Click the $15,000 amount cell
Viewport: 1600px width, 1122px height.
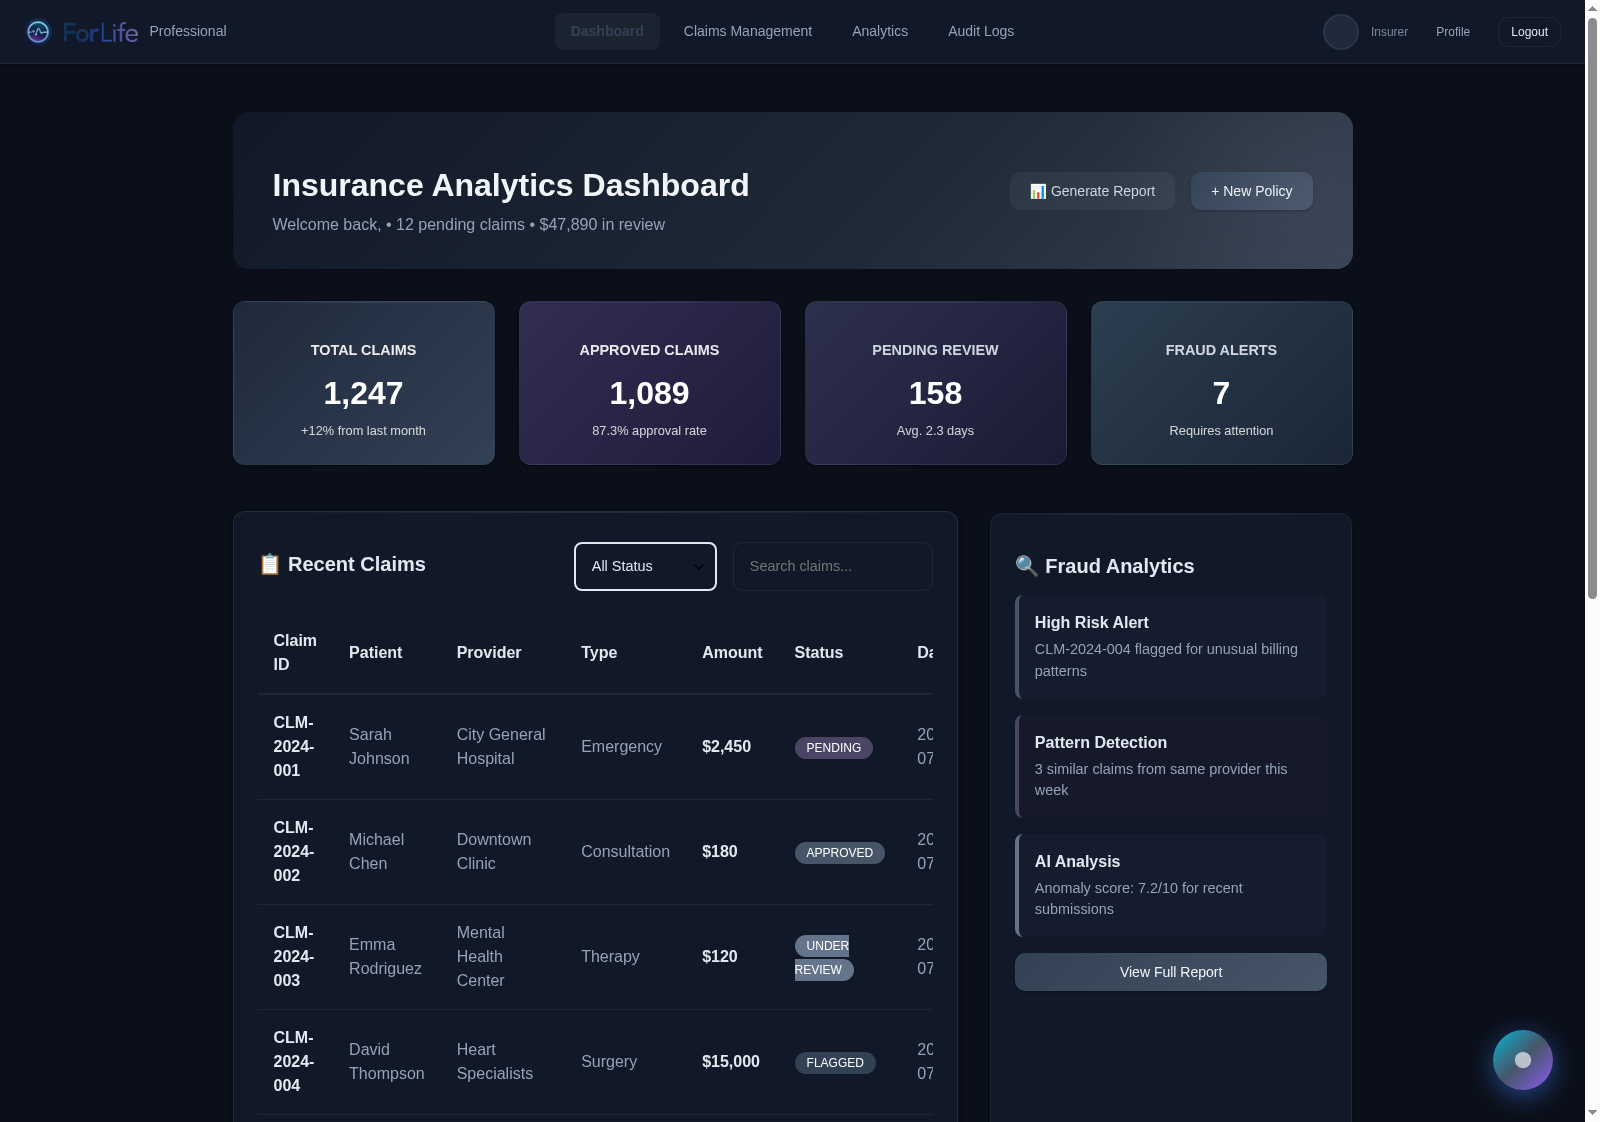(731, 1062)
